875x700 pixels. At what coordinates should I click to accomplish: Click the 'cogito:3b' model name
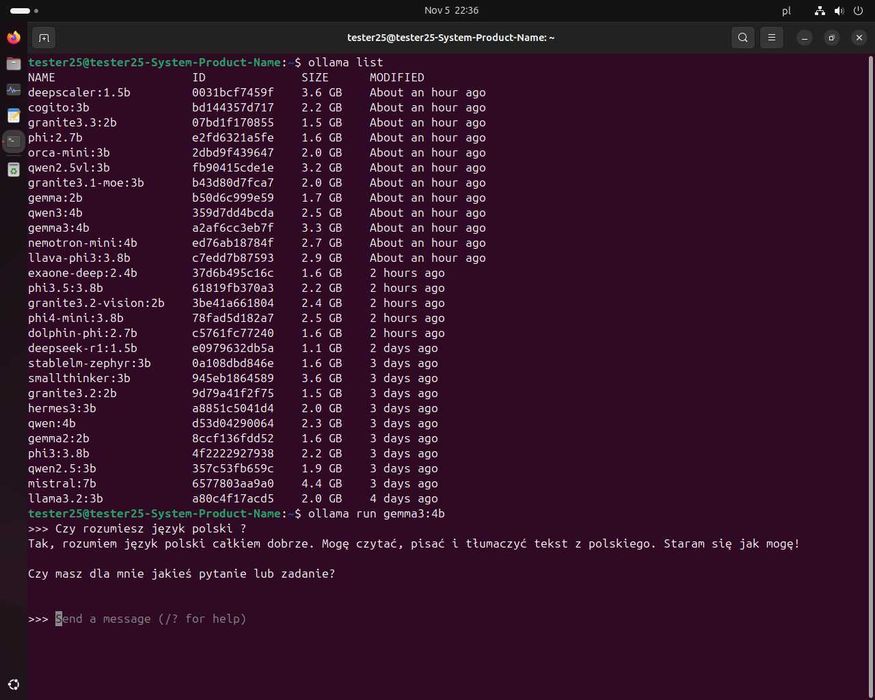click(59, 108)
